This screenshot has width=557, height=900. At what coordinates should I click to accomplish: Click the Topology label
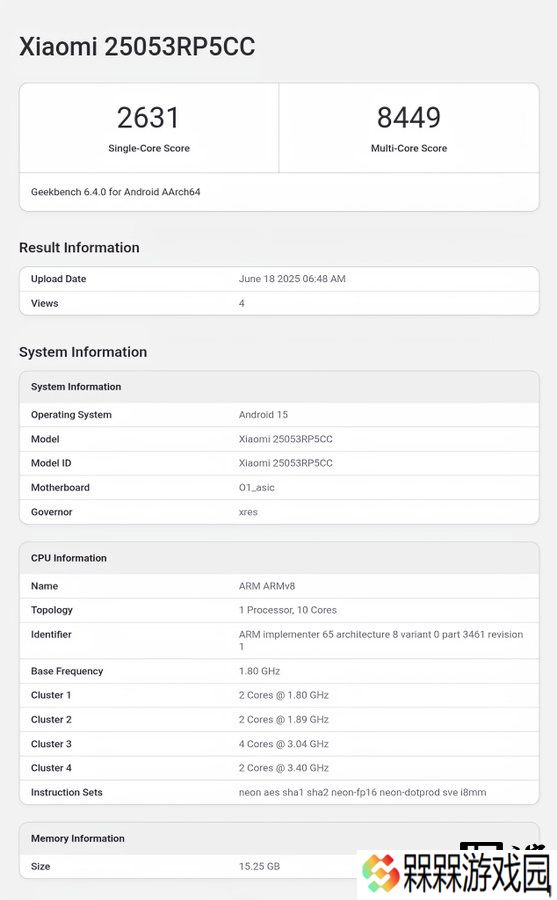(x=52, y=610)
